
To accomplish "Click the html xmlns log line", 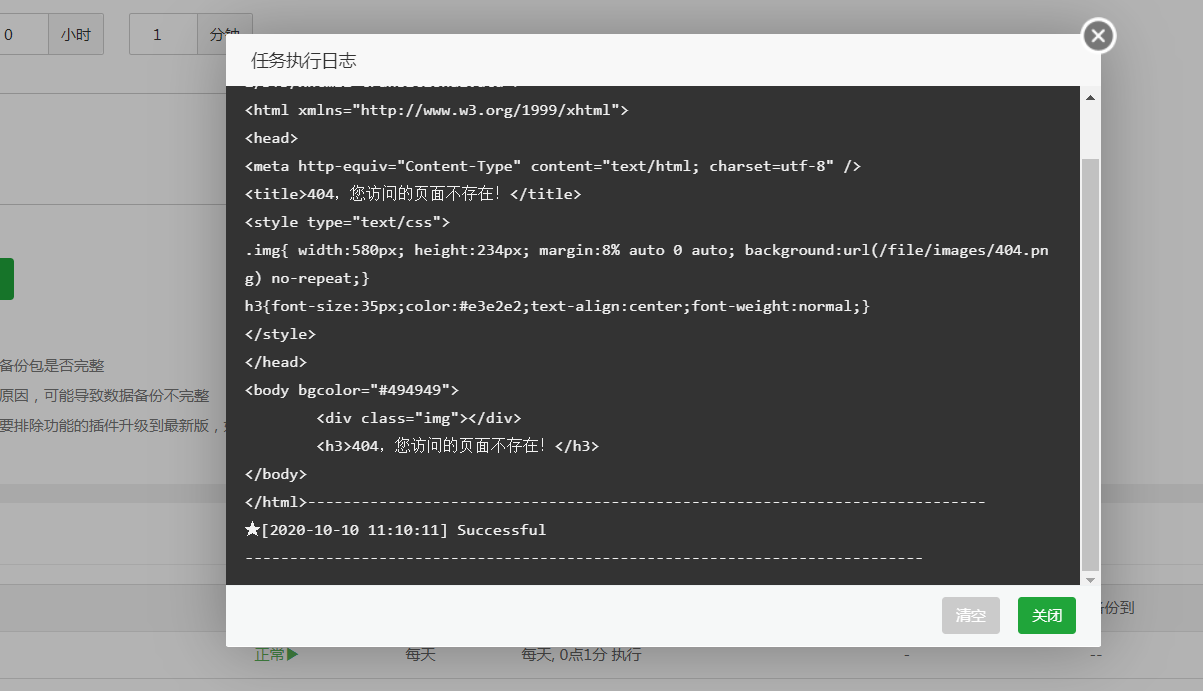I will click(437, 110).
